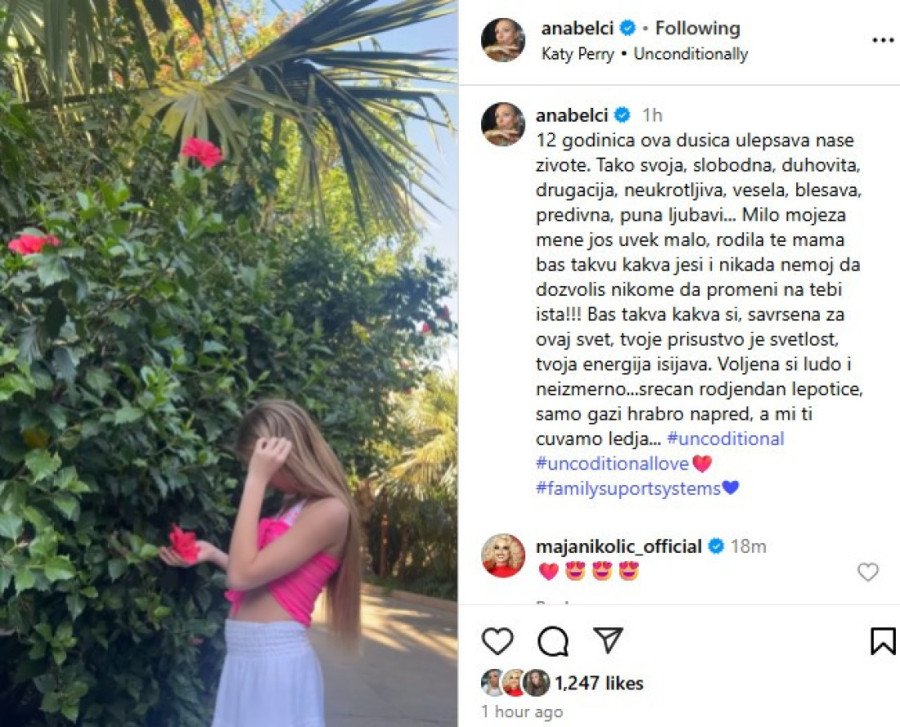This screenshot has width=900, height=727.
Task: Open #uncoditional hashtag
Action: pos(726,438)
